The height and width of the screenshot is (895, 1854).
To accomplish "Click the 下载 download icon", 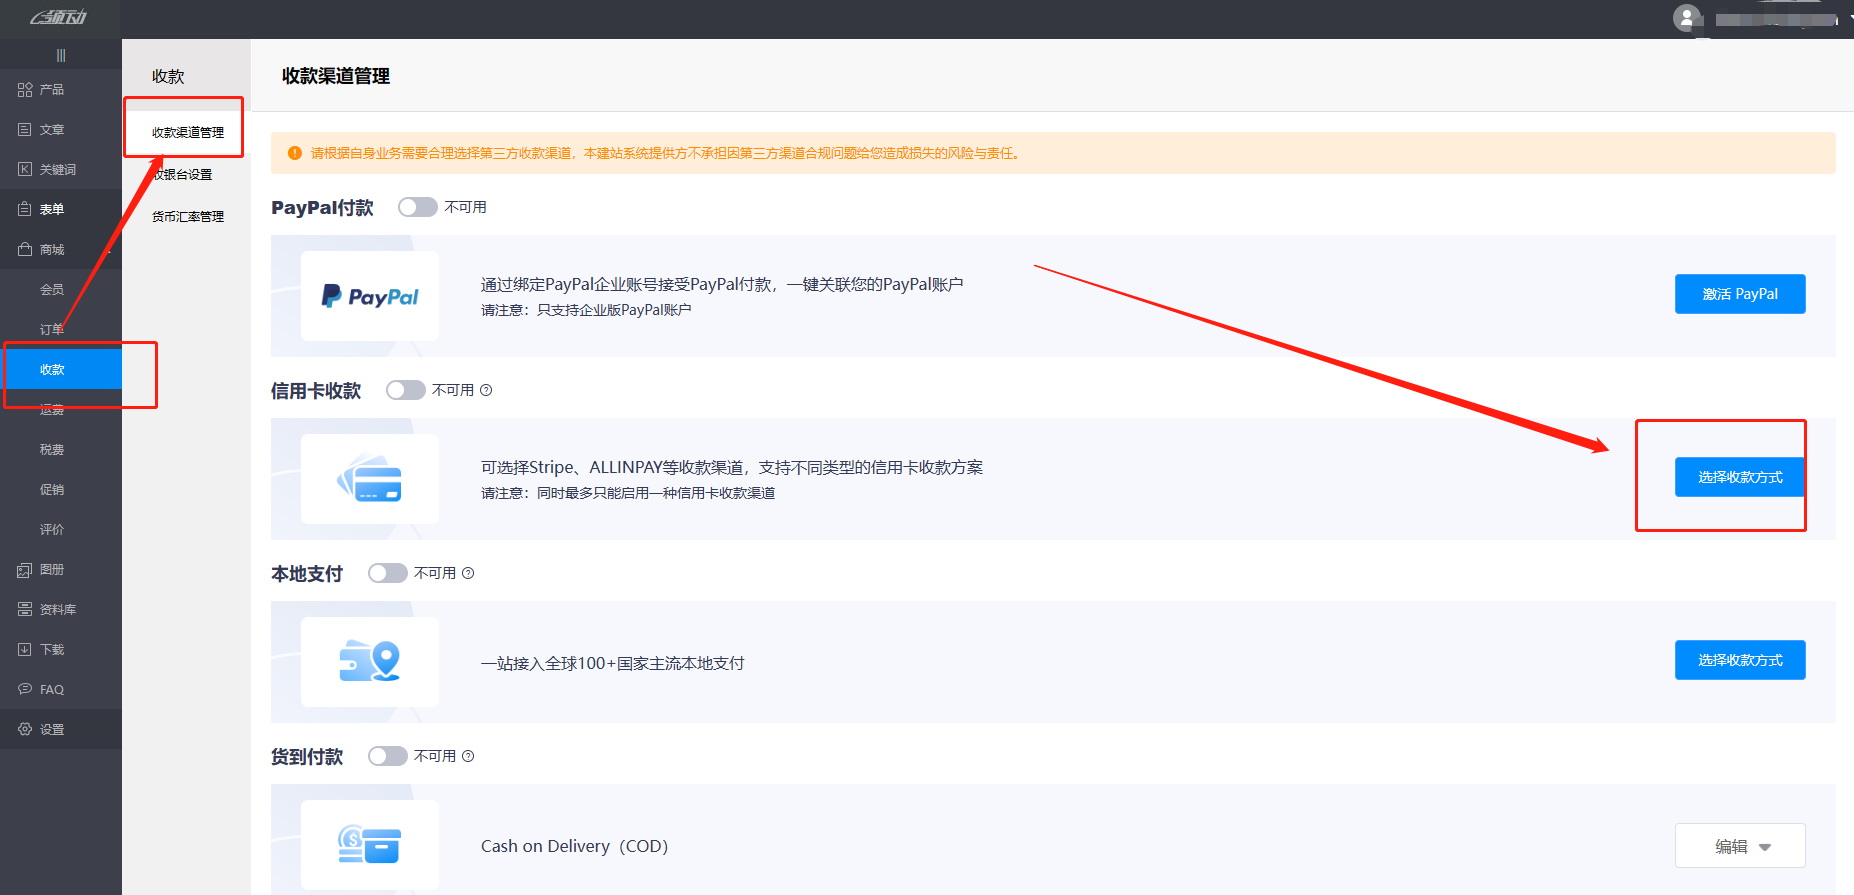I will [x=25, y=650].
